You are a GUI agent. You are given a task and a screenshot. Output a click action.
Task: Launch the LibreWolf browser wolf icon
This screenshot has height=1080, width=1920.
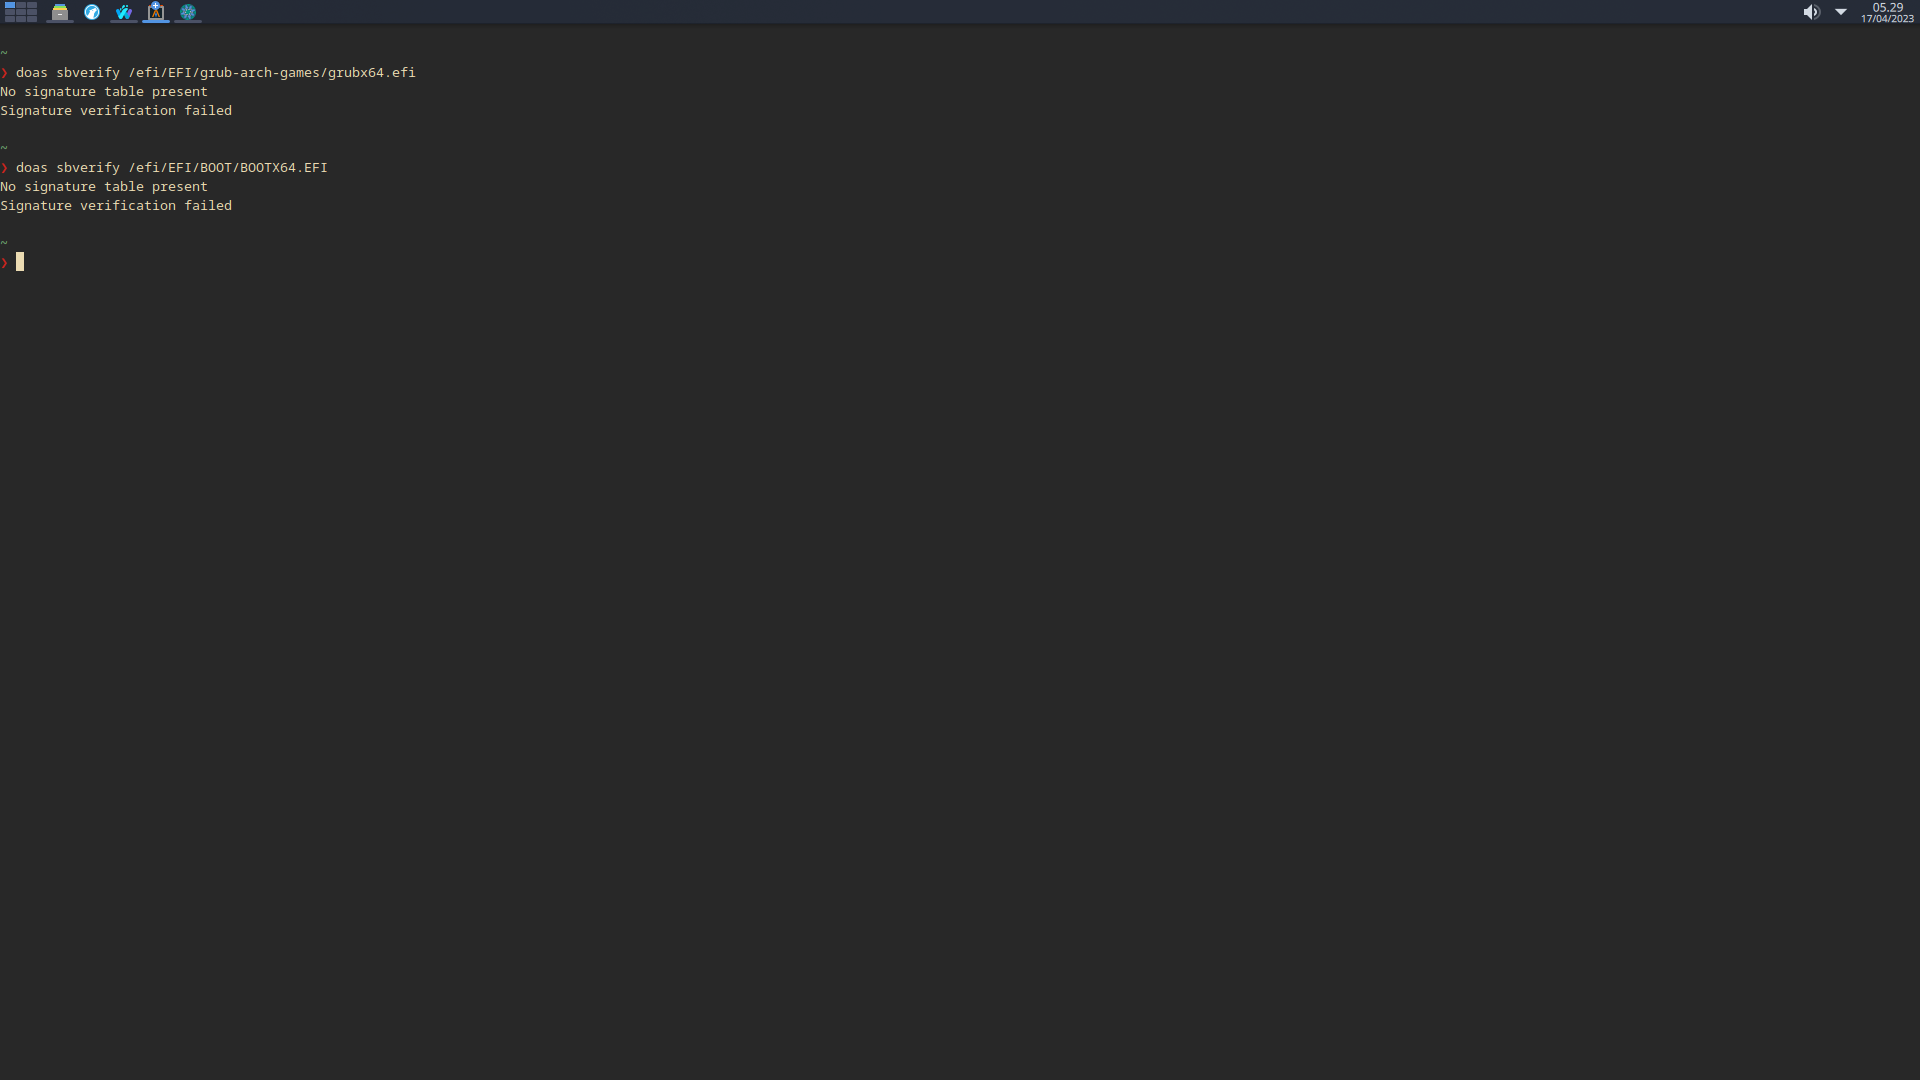pyautogui.click(x=92, y=12)
